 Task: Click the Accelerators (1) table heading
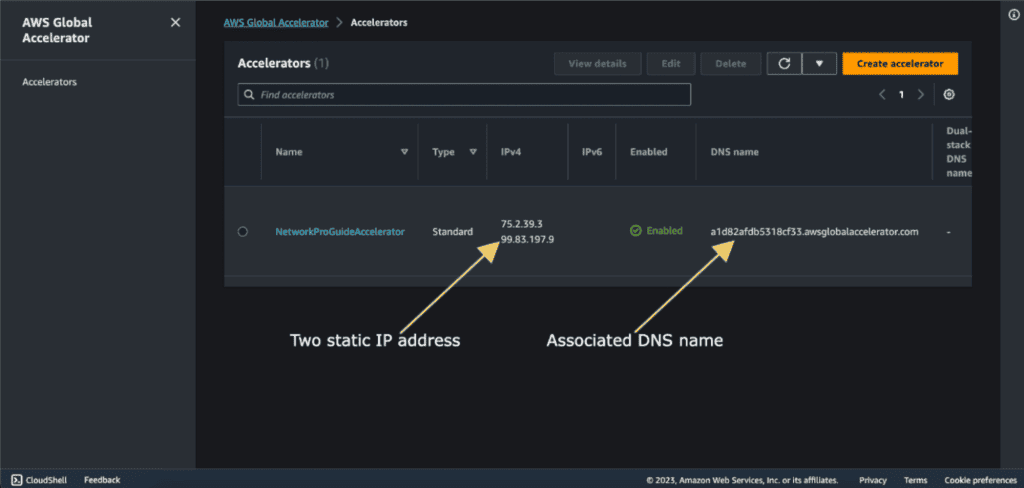[x=283, y=63]
